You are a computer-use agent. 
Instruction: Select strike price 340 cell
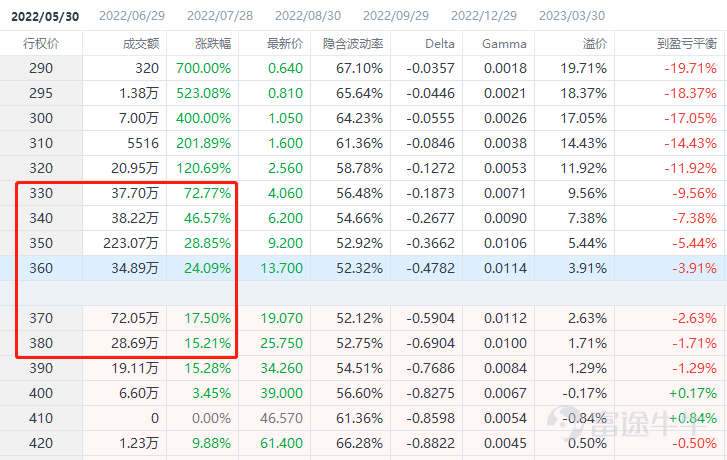(x=41, y=218)
